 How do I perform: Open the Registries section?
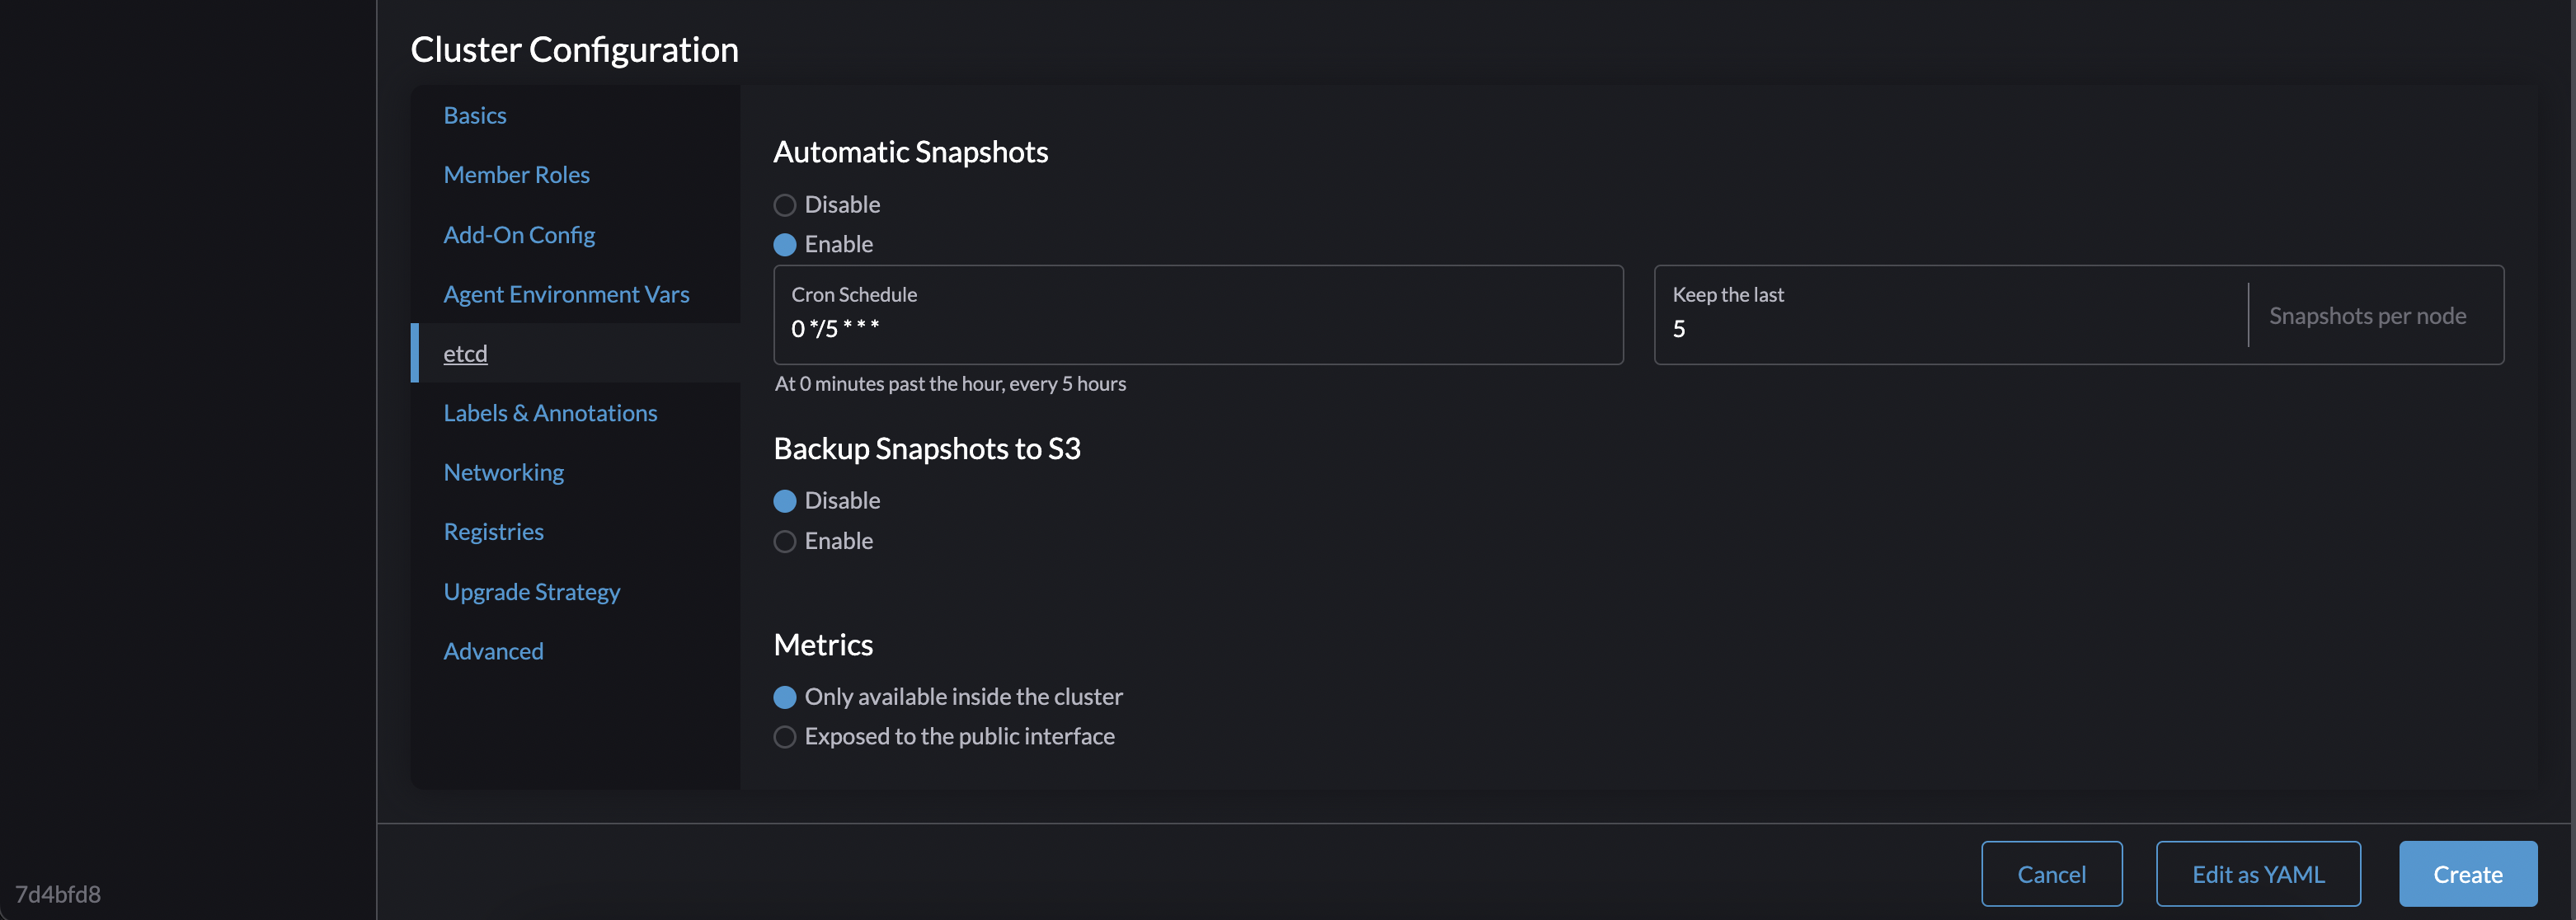tap(493, 531)
